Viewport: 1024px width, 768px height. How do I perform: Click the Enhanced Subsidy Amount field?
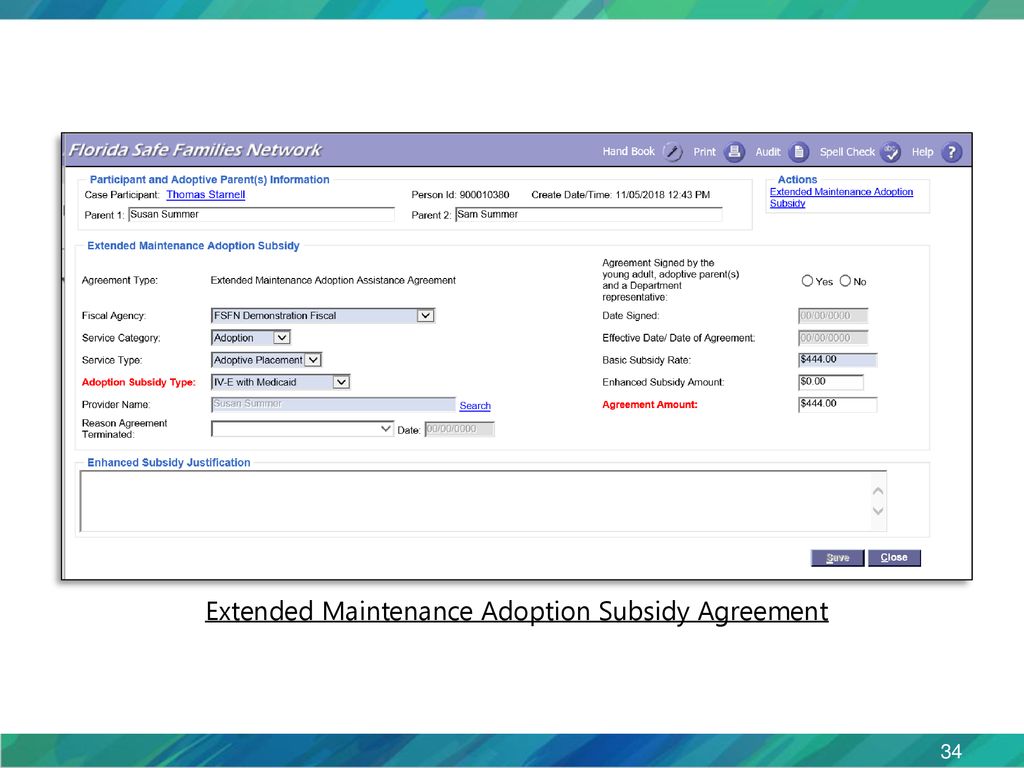click(831, 382)
